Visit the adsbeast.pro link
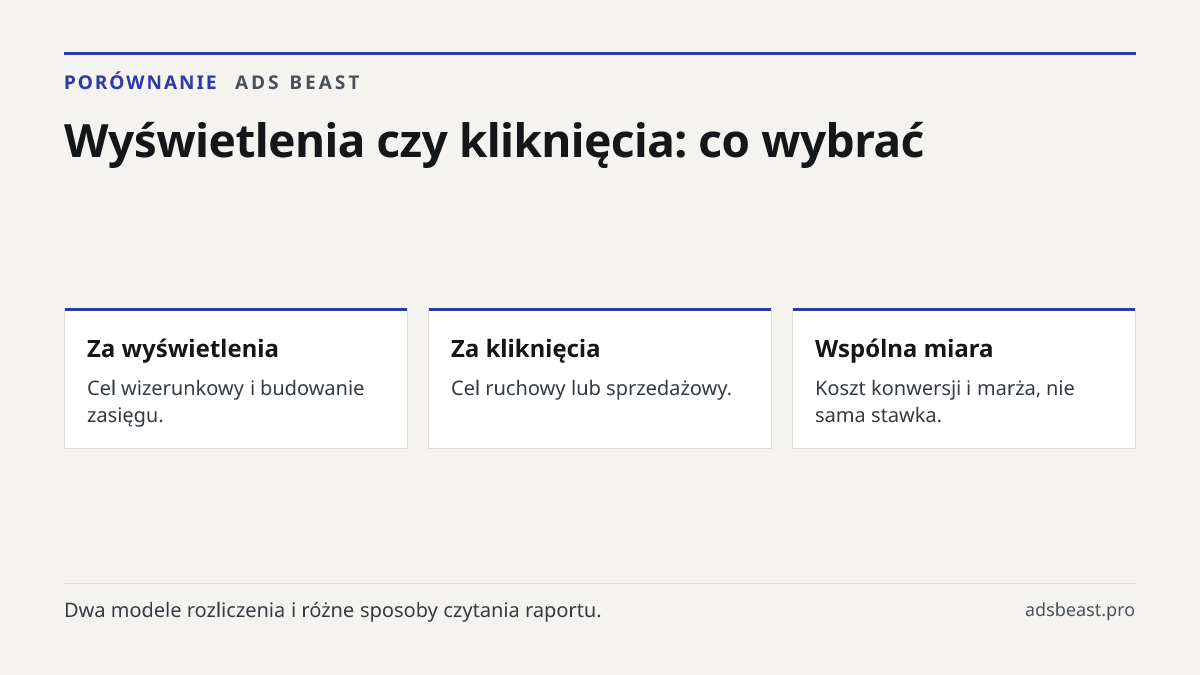 point(1080,610)
